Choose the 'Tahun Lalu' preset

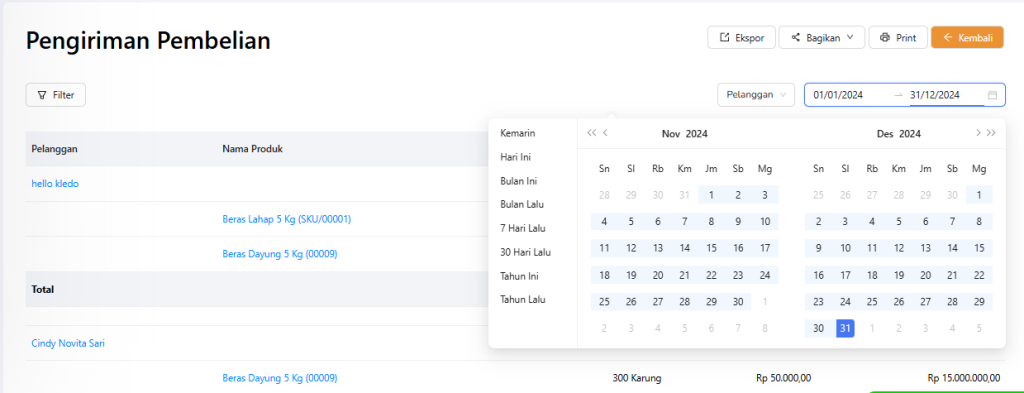(x=522, y=300)
